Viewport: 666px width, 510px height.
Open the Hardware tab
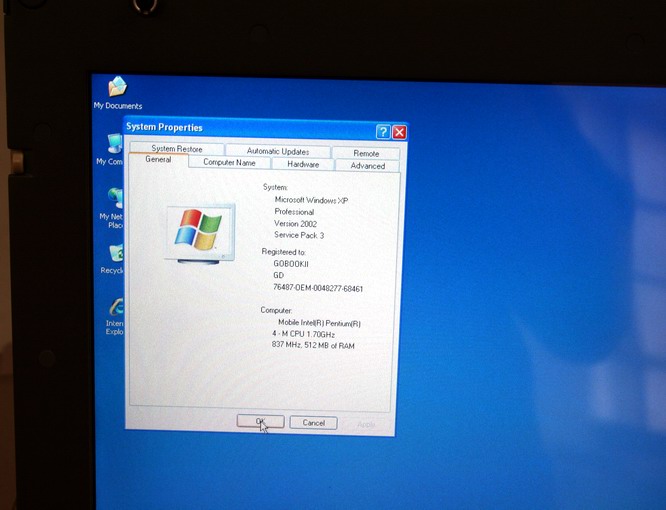[303, 164]
